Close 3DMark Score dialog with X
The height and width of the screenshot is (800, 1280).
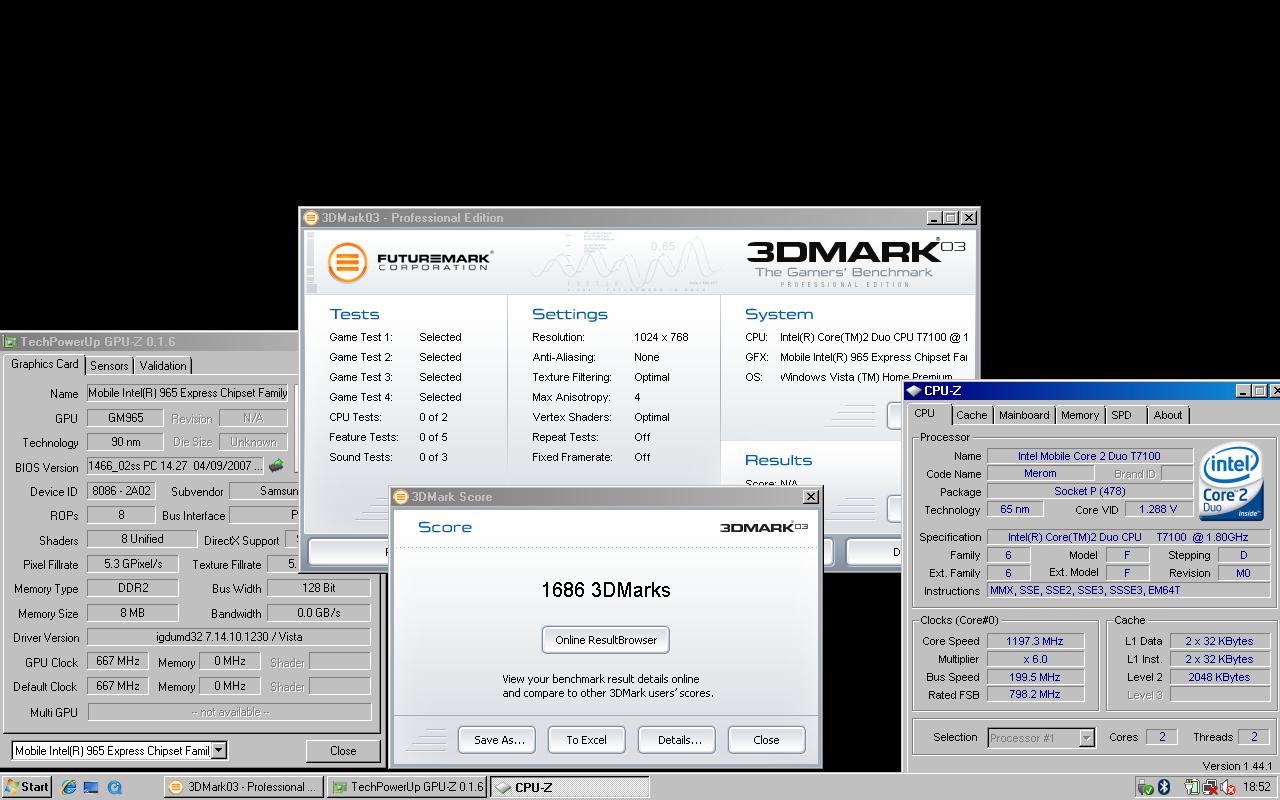point(811,497)
